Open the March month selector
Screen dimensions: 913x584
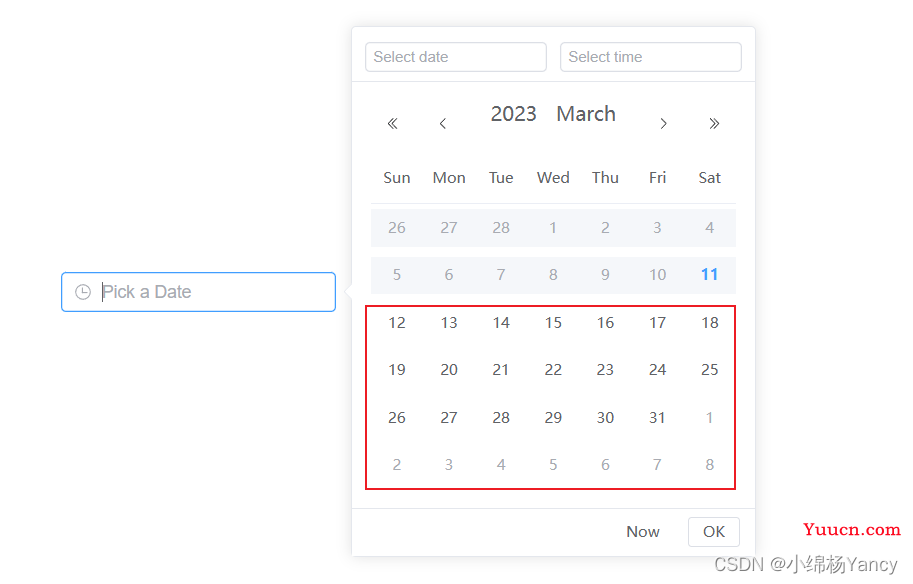click(586, 114)
